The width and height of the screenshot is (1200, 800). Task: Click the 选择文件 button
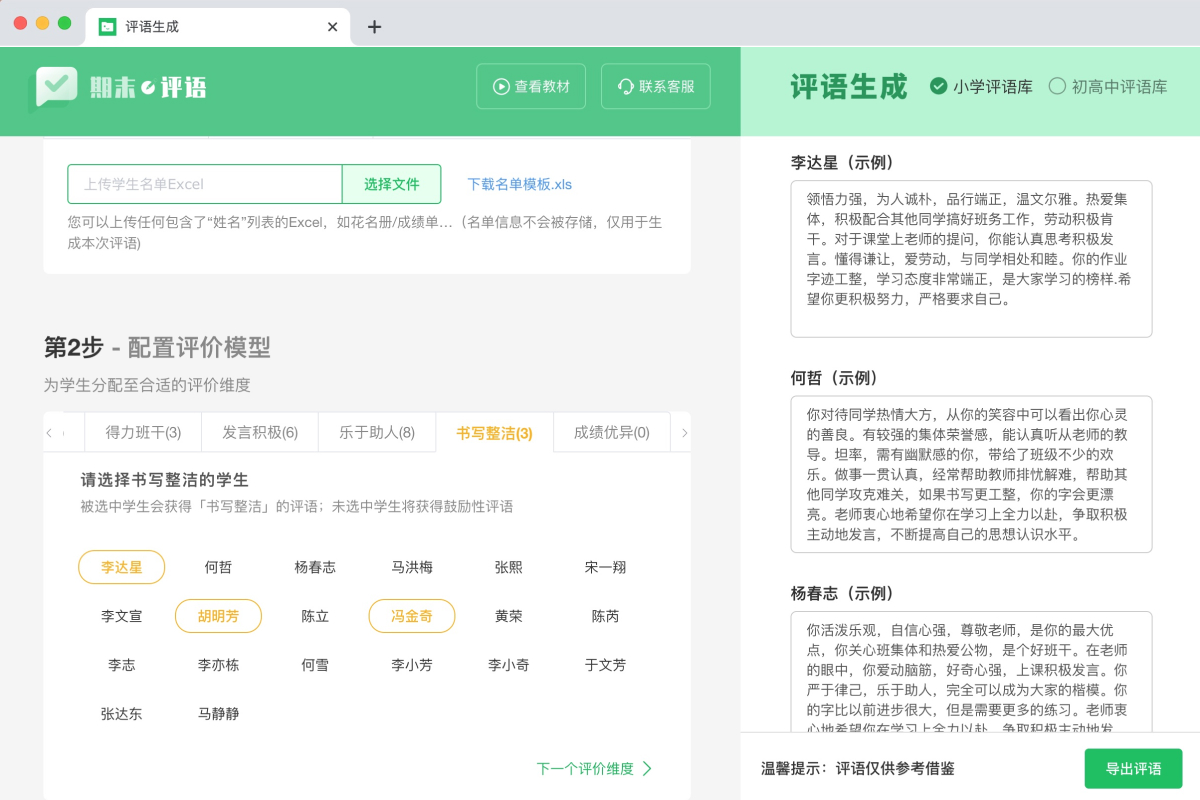[391, 184]
